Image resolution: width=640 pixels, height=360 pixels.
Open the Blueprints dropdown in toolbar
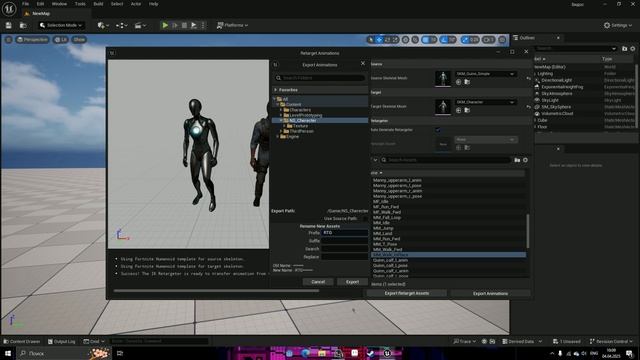point(121,25)
